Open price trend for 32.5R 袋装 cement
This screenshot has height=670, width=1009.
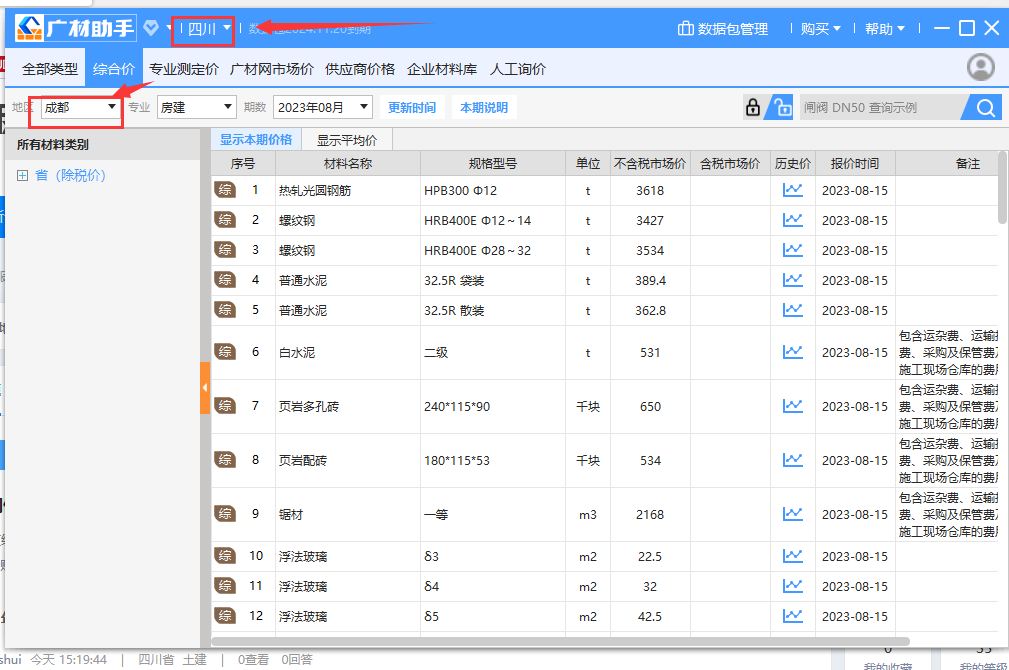[793, 281]
